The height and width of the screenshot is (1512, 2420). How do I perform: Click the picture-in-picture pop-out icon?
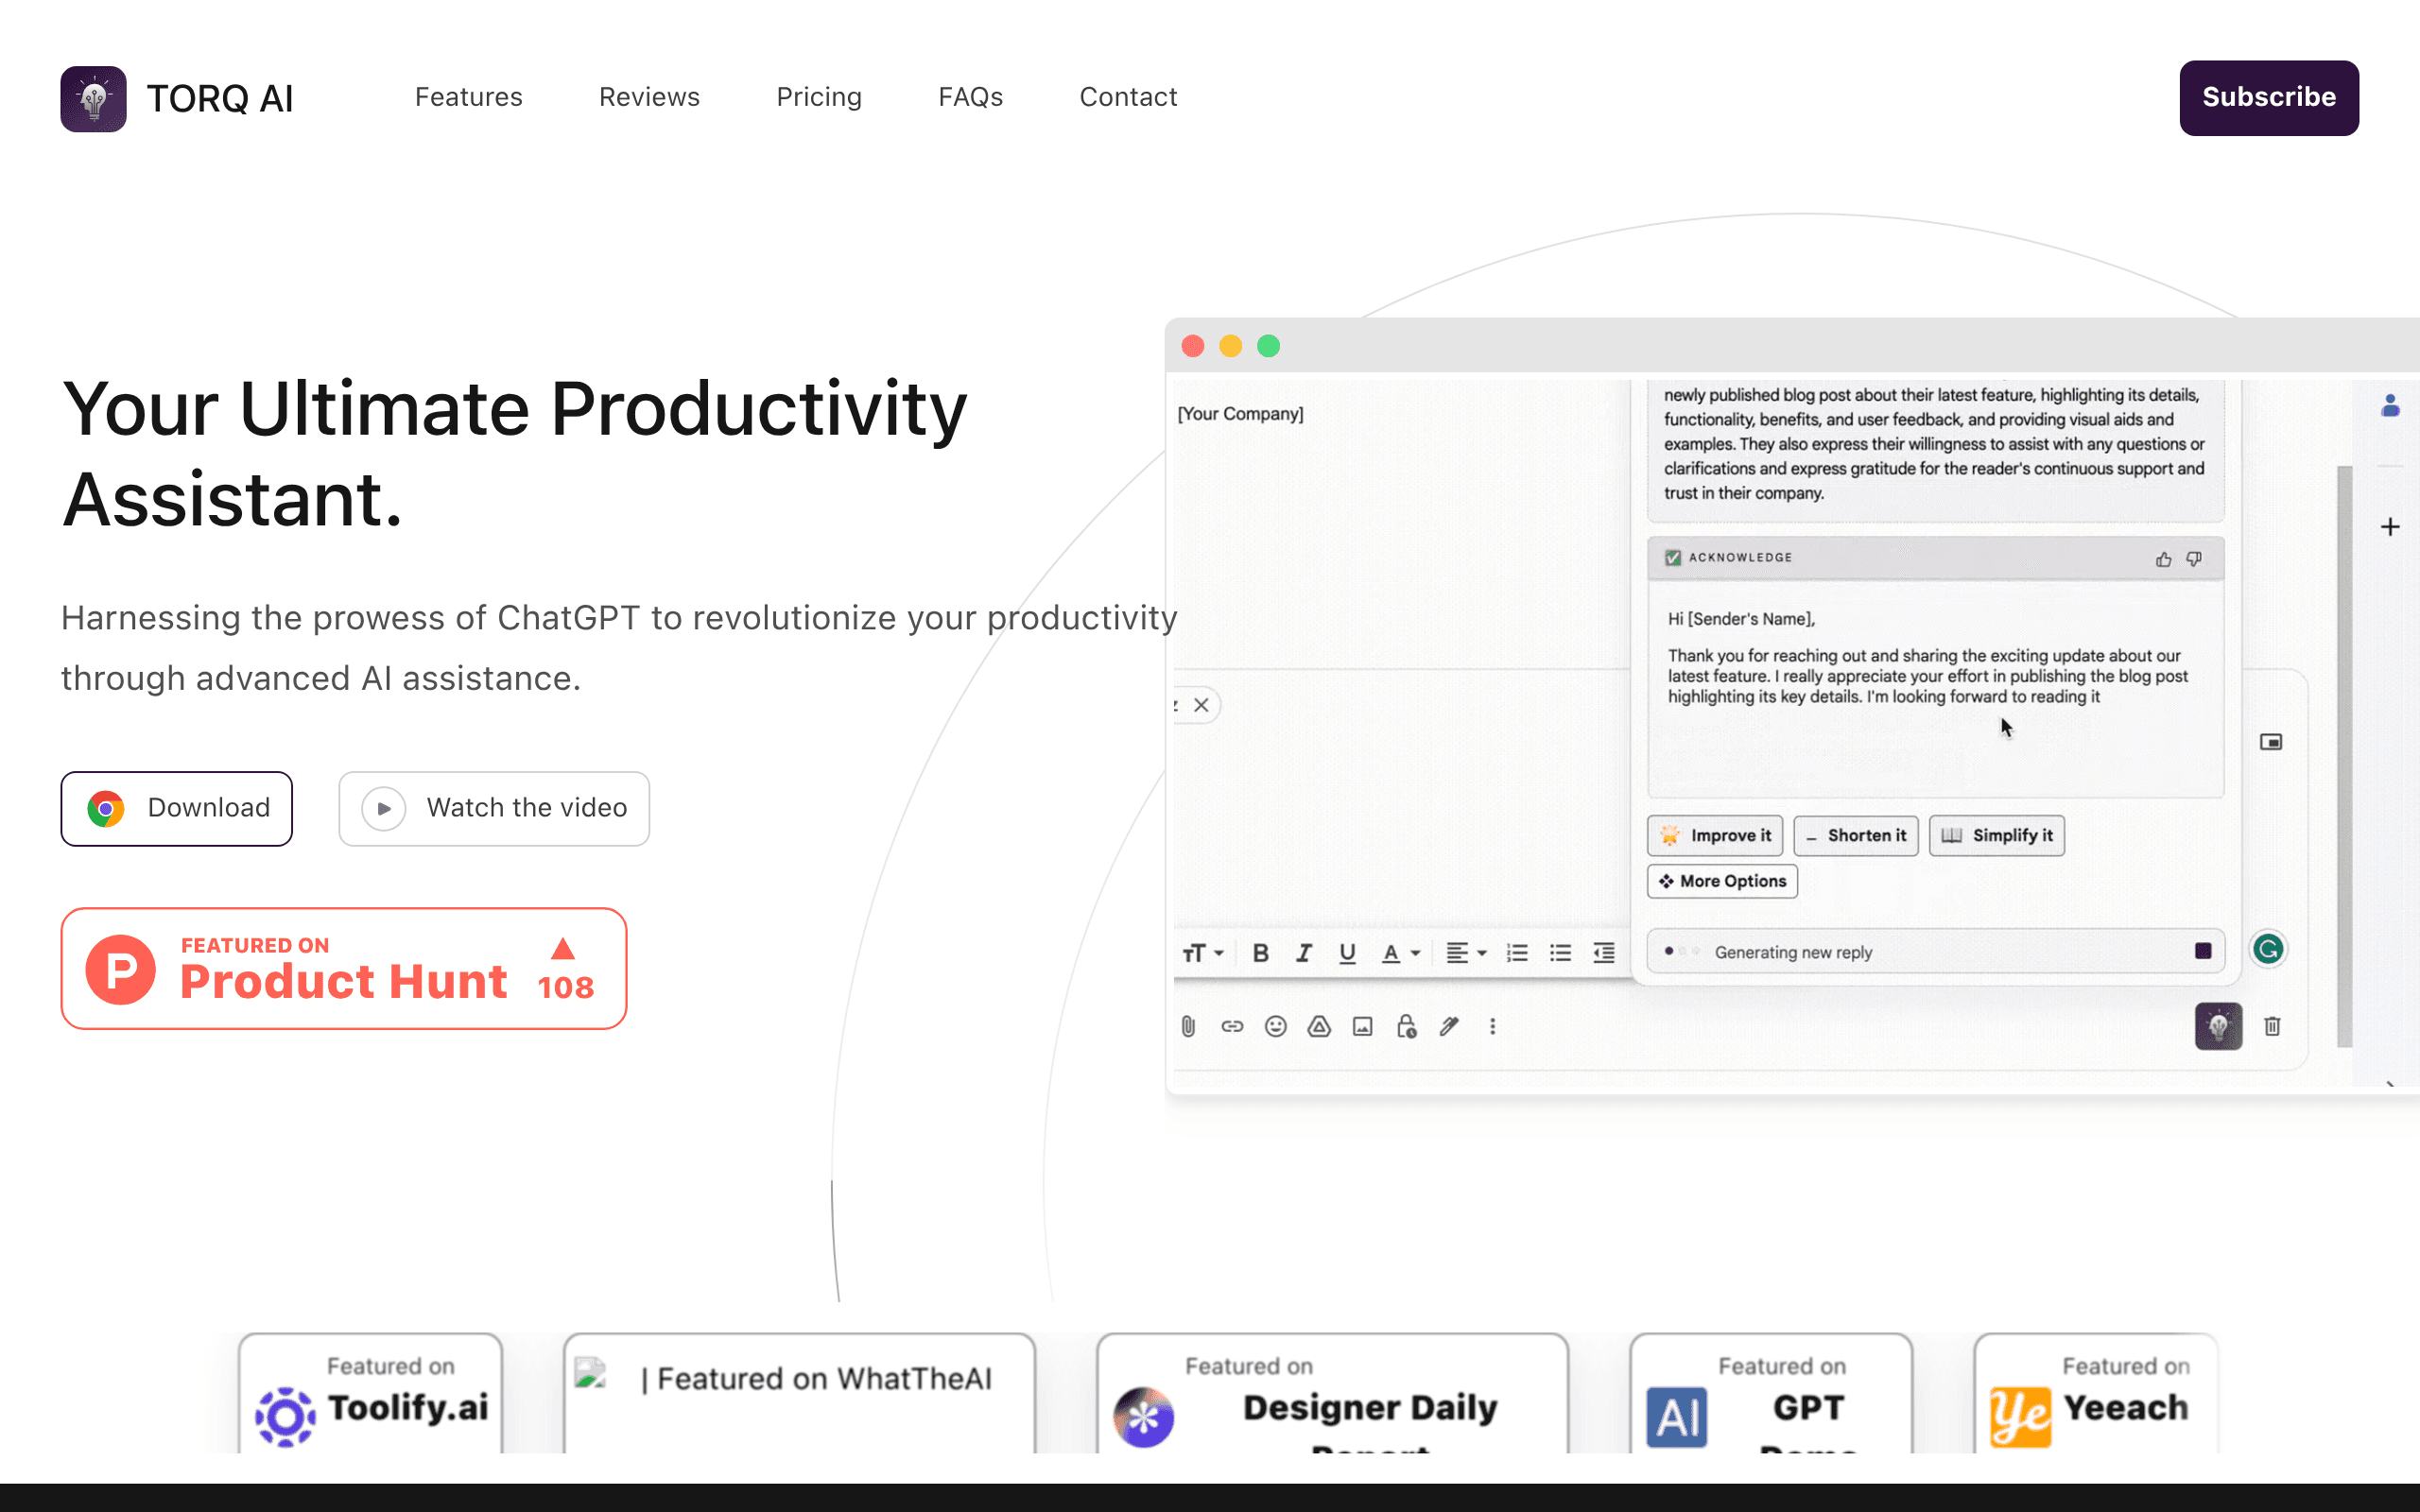coord(2271,742)
